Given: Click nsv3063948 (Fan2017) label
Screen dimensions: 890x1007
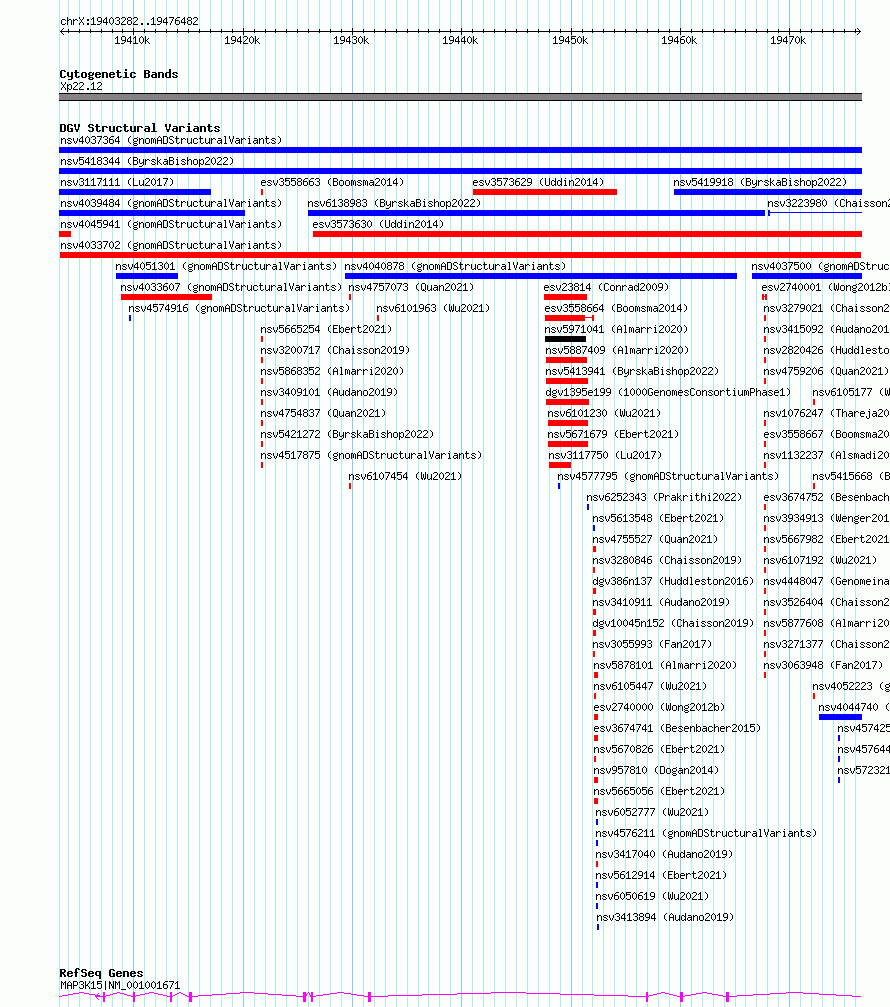Looking at the screenshot, I should click(823, 665).
